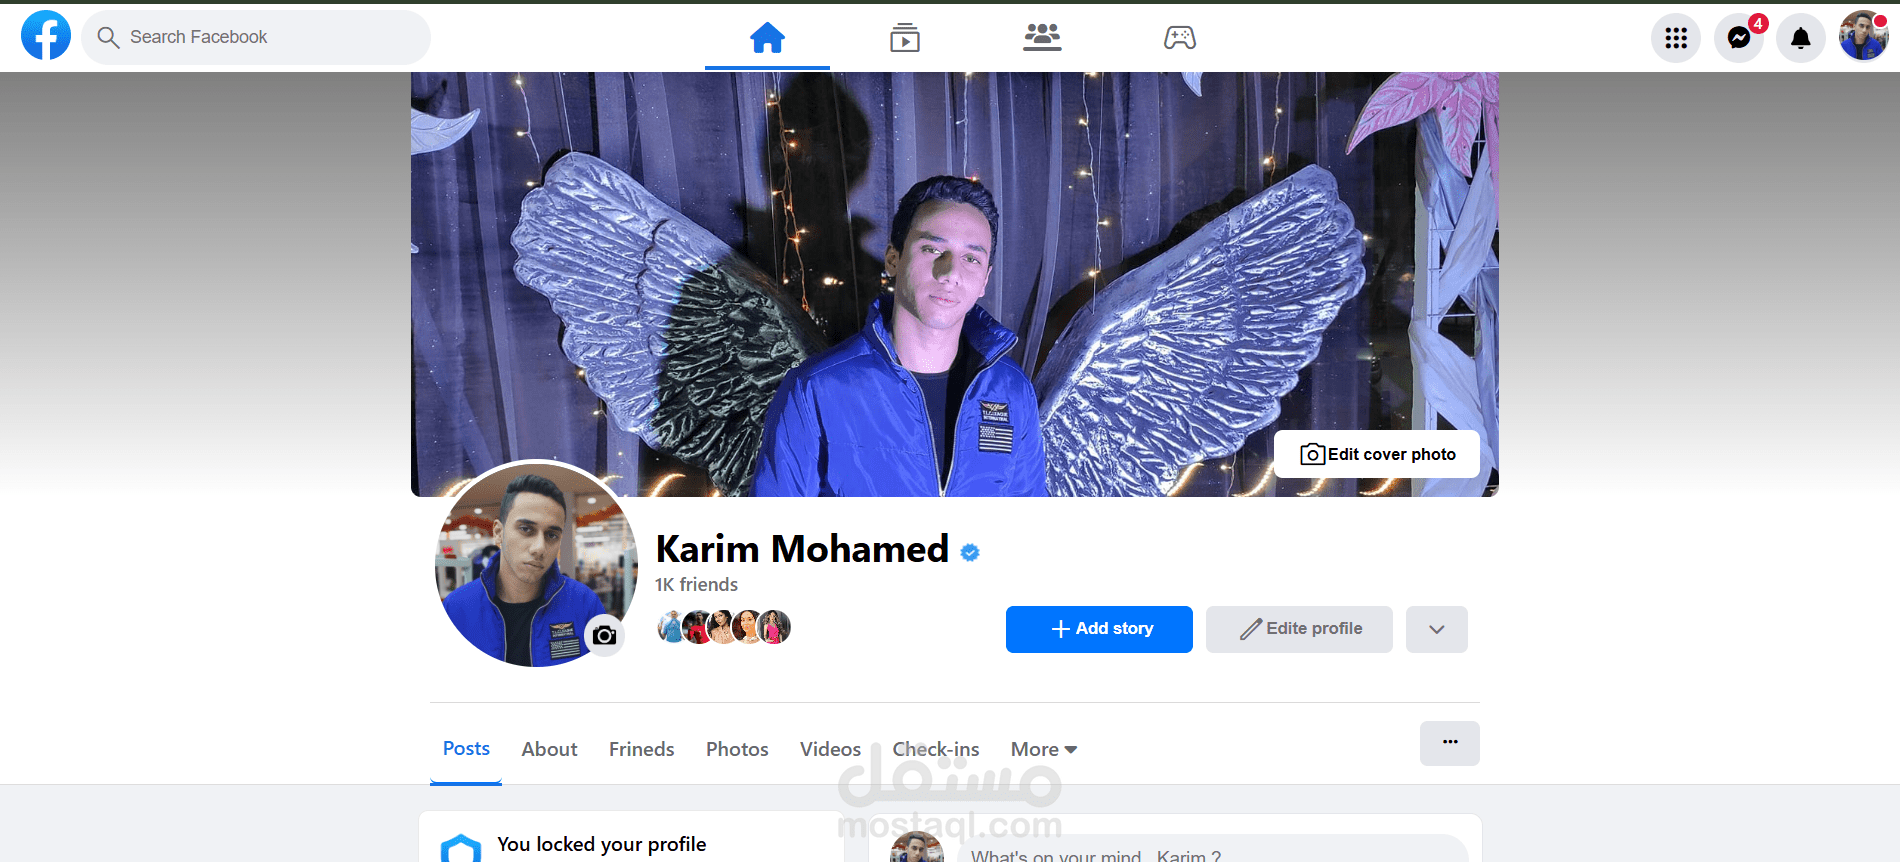The height and width of the screenshot is (862, 1900).
Task: Switch to the Videos tab
Action: tap(830, 749)
